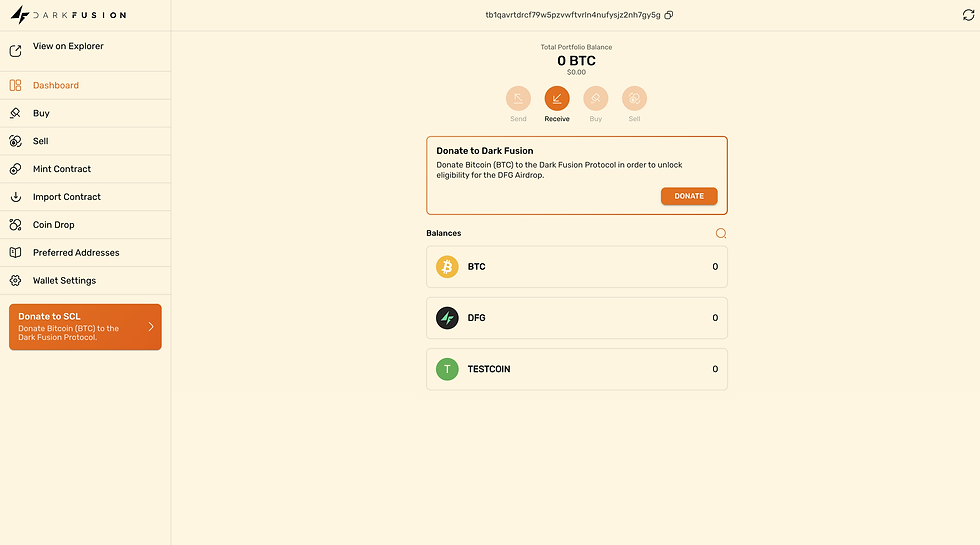
Task: Click the DFG token icon
Action: click(447, 318)
